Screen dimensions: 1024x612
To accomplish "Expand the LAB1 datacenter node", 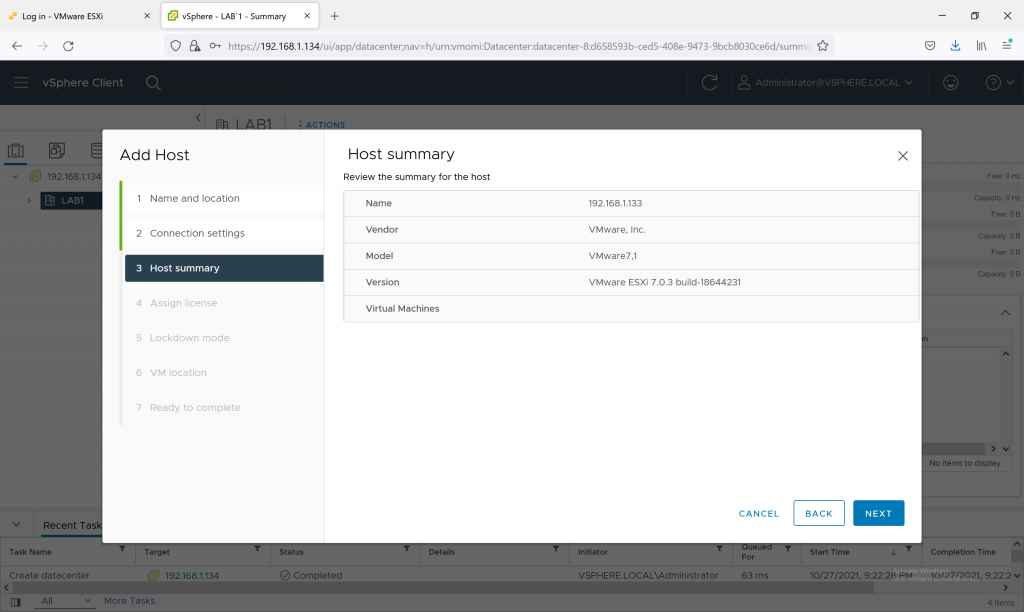I will pos(29,201).
